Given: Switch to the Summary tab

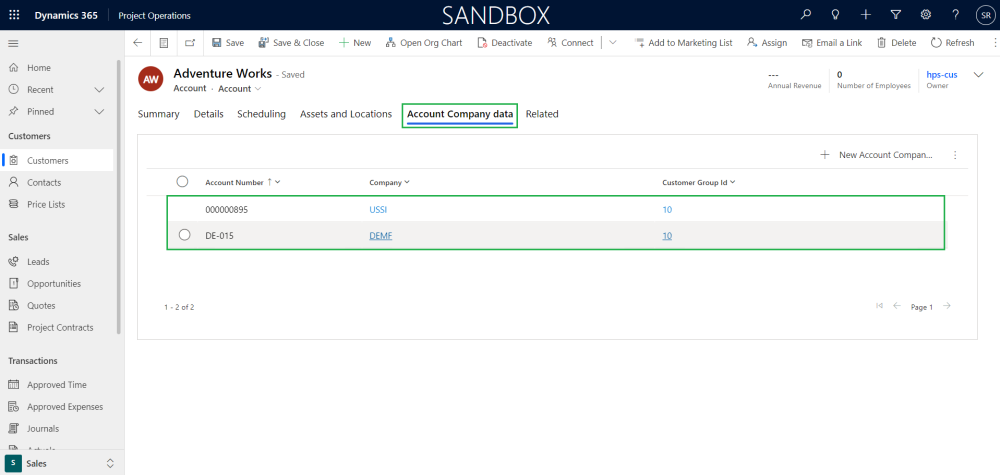Looking at the screenshot, I should click(x=158, y=114).
